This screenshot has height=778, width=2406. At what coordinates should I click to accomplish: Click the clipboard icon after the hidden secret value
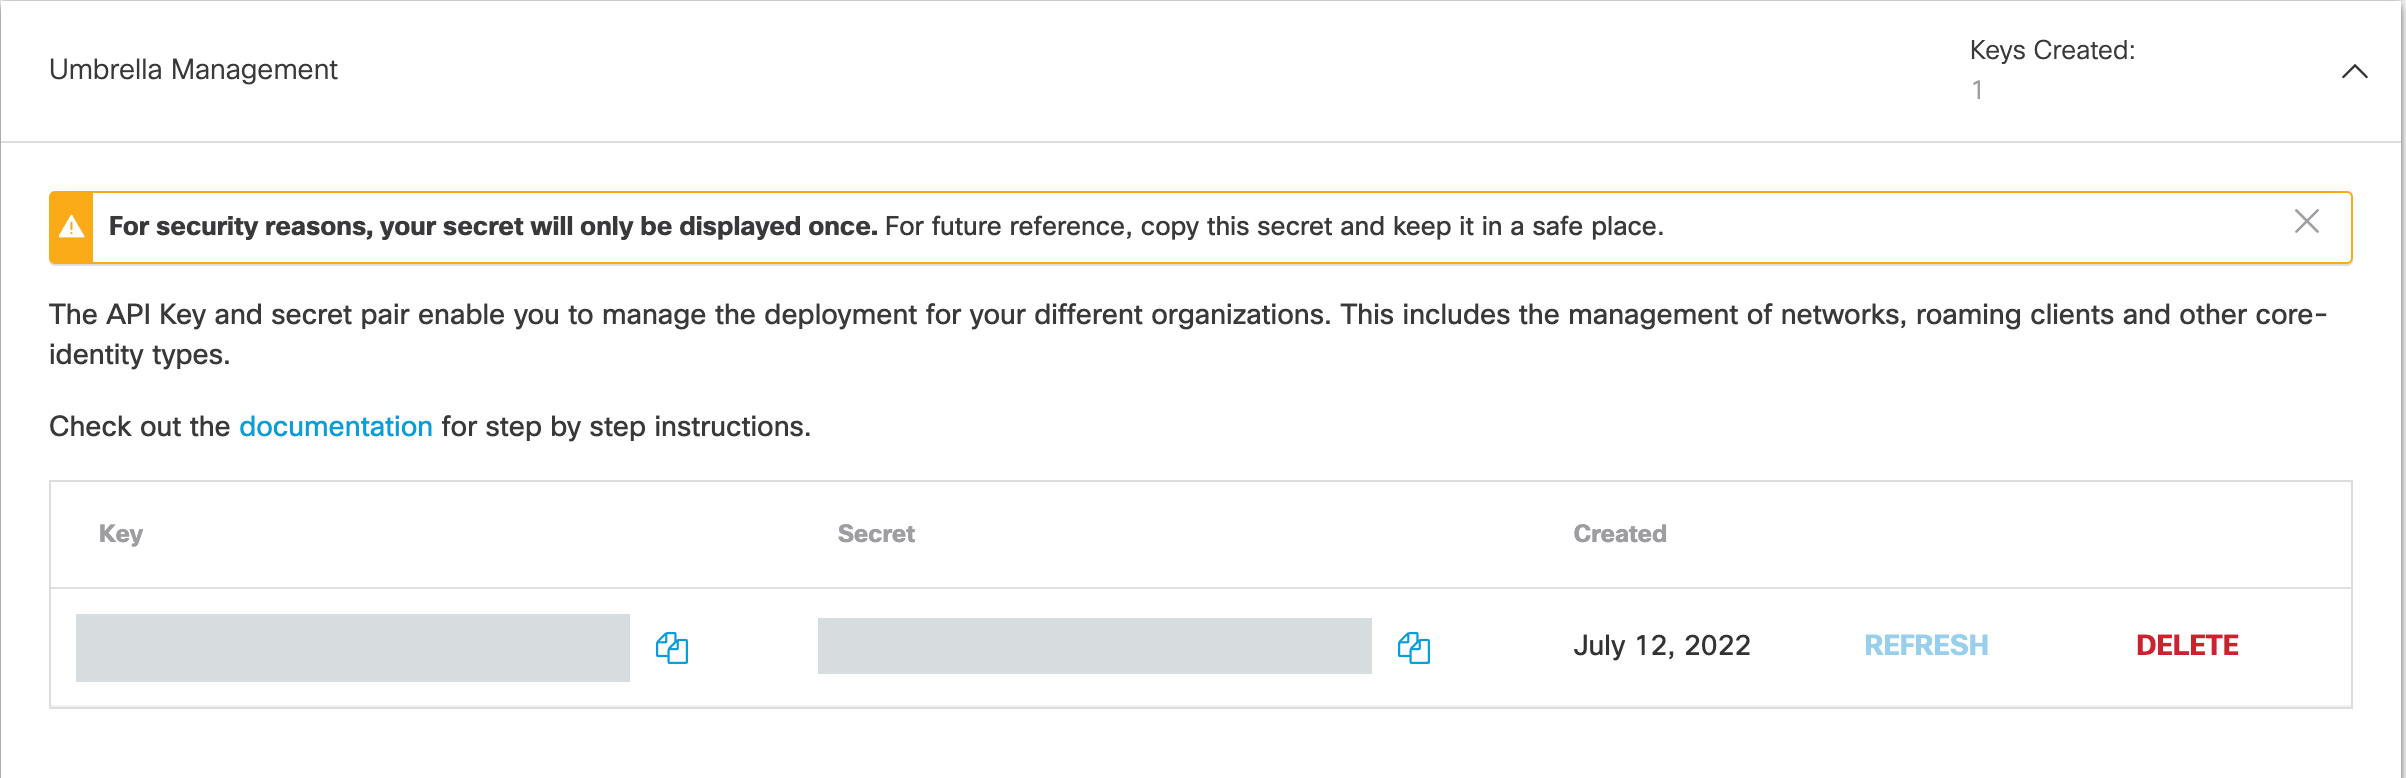(x=1414, y=649)
